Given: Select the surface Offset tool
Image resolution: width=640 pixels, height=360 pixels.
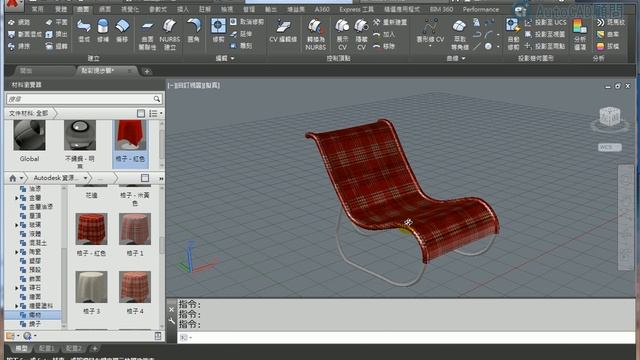Looking at the screenshot, I should [122, 31].
